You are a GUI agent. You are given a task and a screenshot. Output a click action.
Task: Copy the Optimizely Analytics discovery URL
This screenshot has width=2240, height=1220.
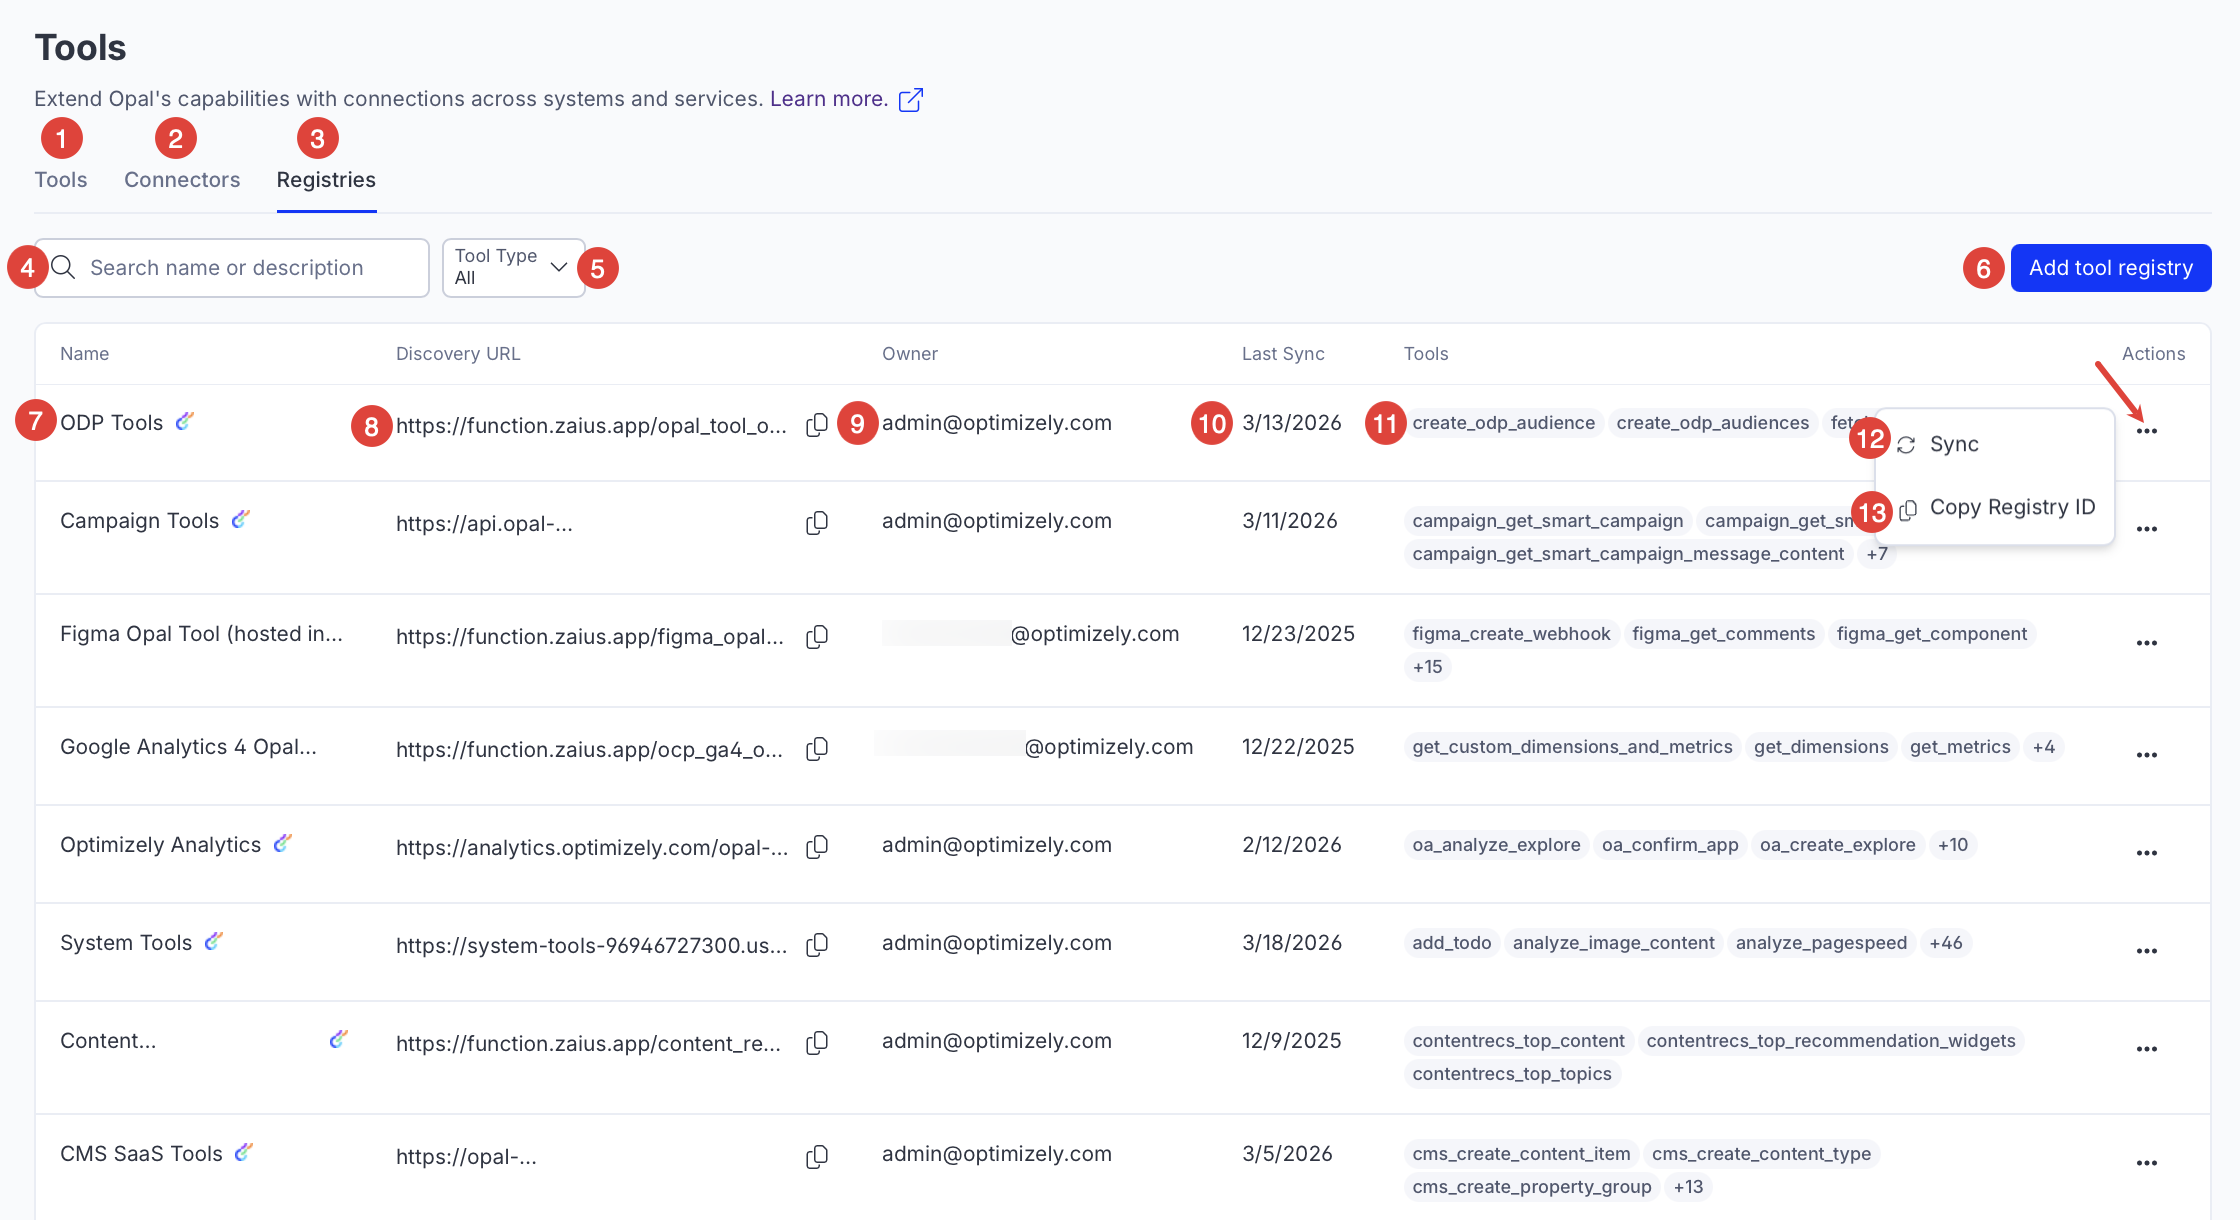817,847
